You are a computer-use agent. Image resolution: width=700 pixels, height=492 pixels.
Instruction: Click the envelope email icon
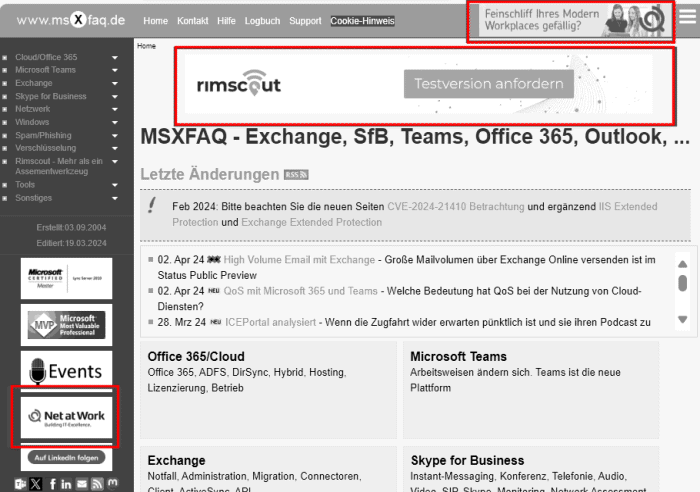[82, 484]
